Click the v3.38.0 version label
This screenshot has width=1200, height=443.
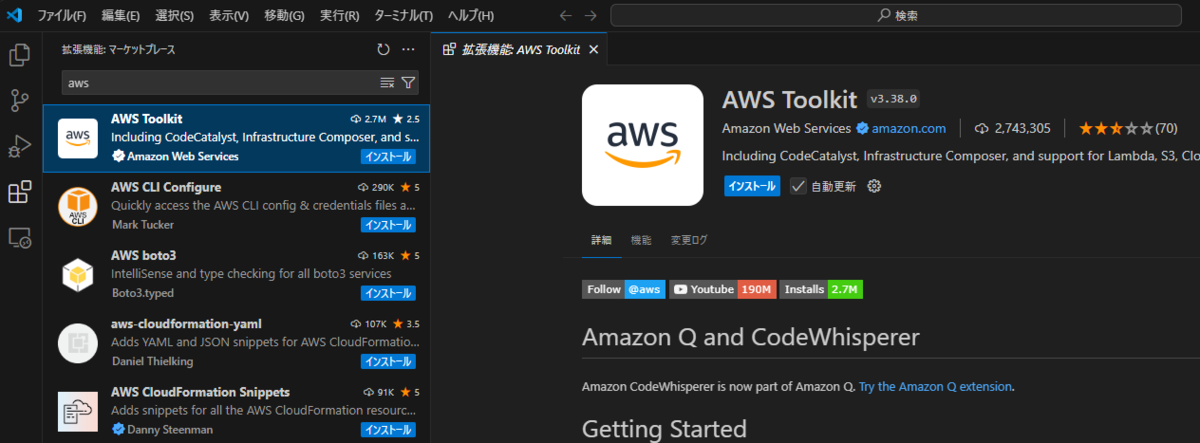point(894,99)
